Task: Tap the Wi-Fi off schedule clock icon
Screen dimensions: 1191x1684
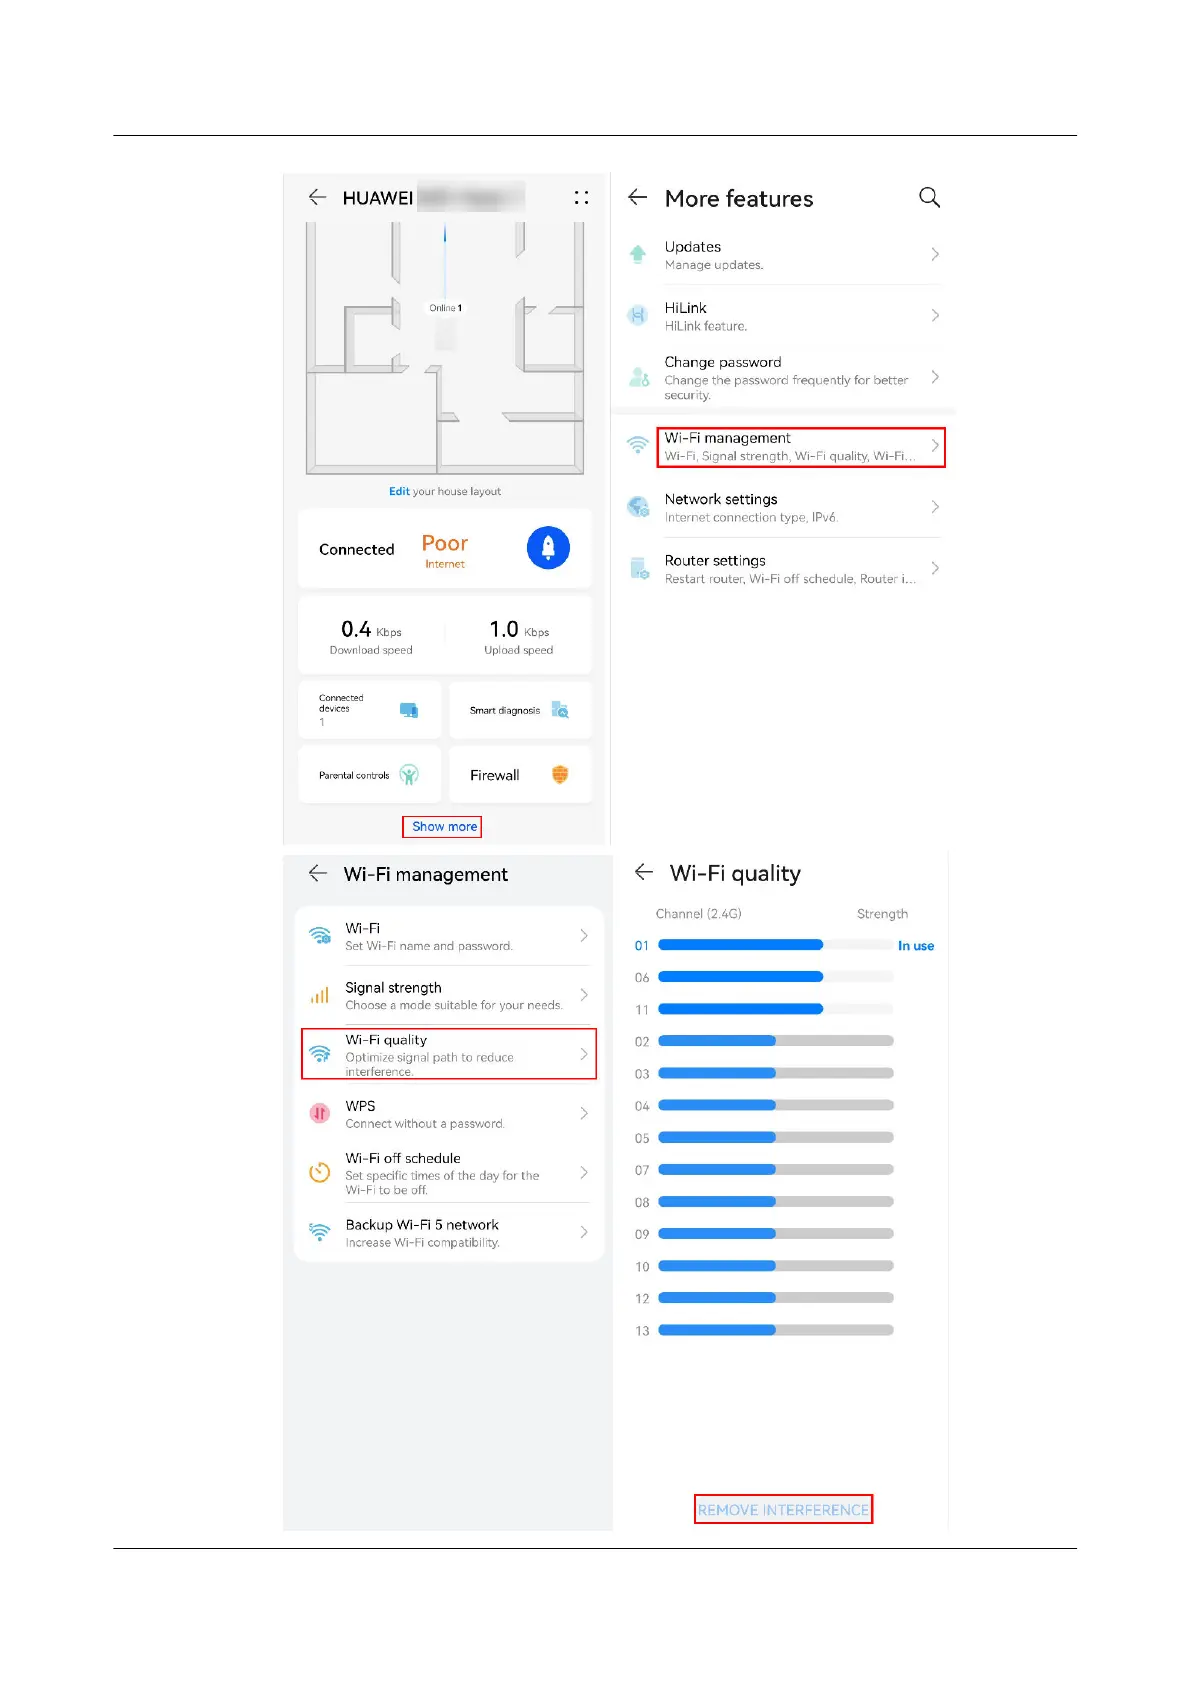Action: (x=319, y=1172)
